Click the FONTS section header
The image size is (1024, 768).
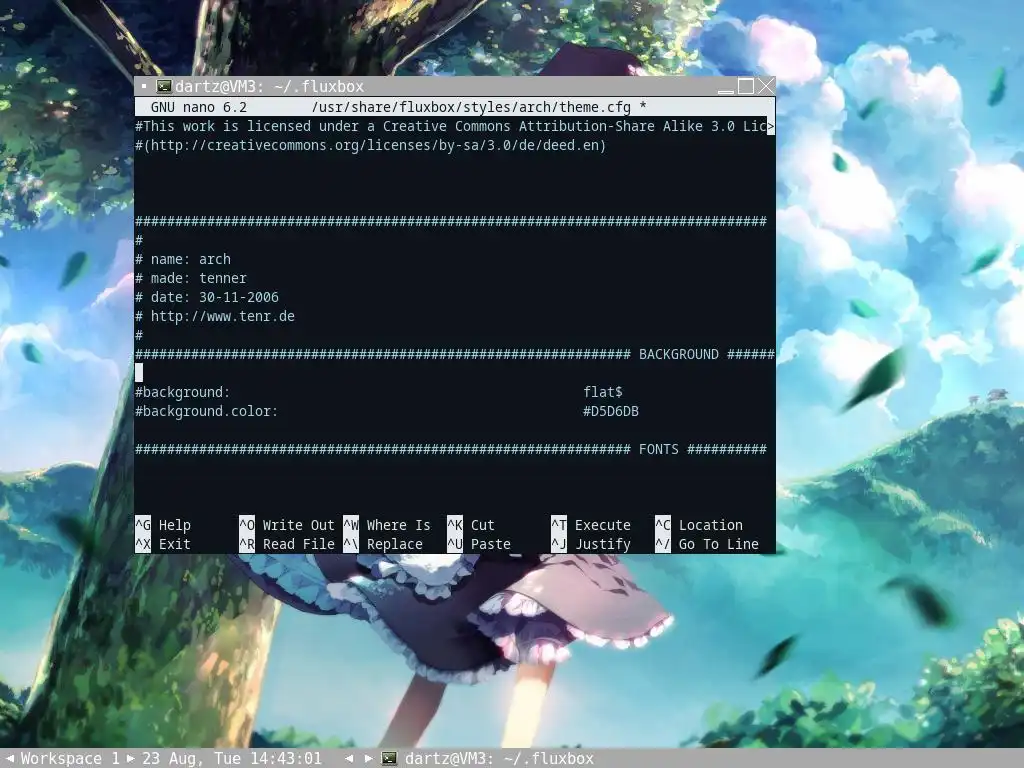[658, 449]
